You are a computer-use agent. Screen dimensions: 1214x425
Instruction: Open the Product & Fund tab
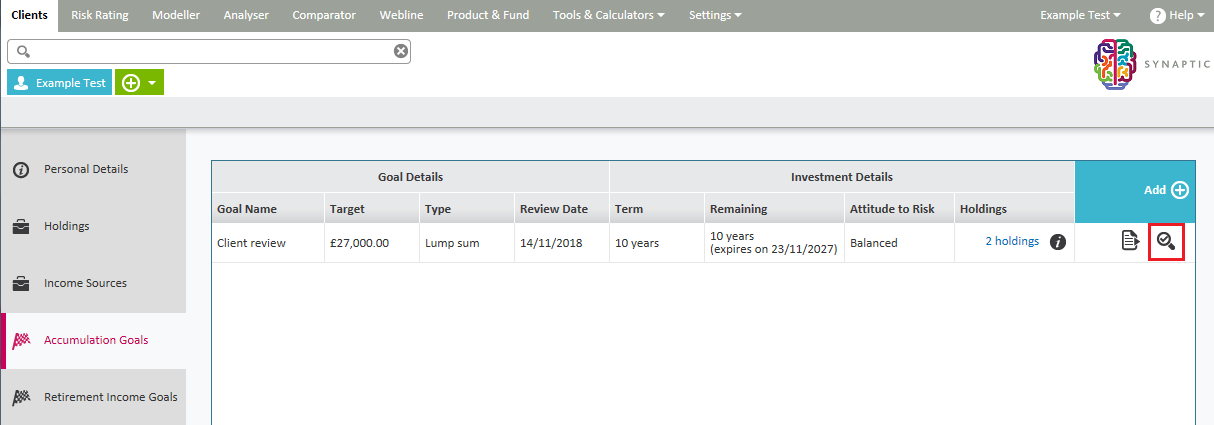point(488,15)
